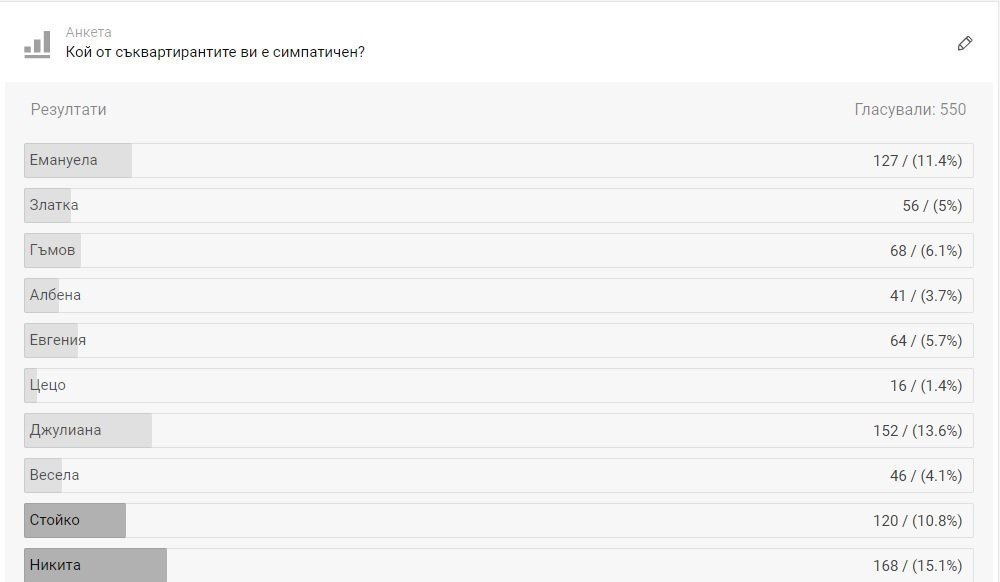
Task: Click the poll question text
Action: [x=215, y=51]
